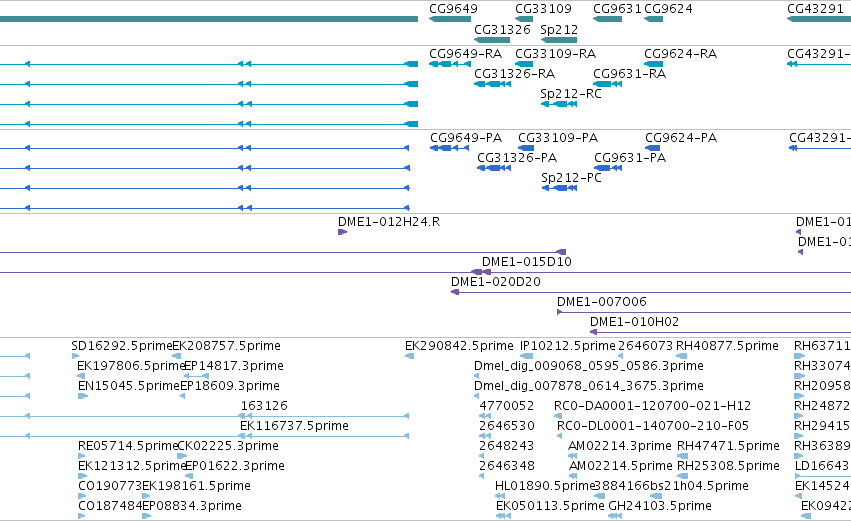Select the EP18609.3prime EST

(x=230, y=386)
